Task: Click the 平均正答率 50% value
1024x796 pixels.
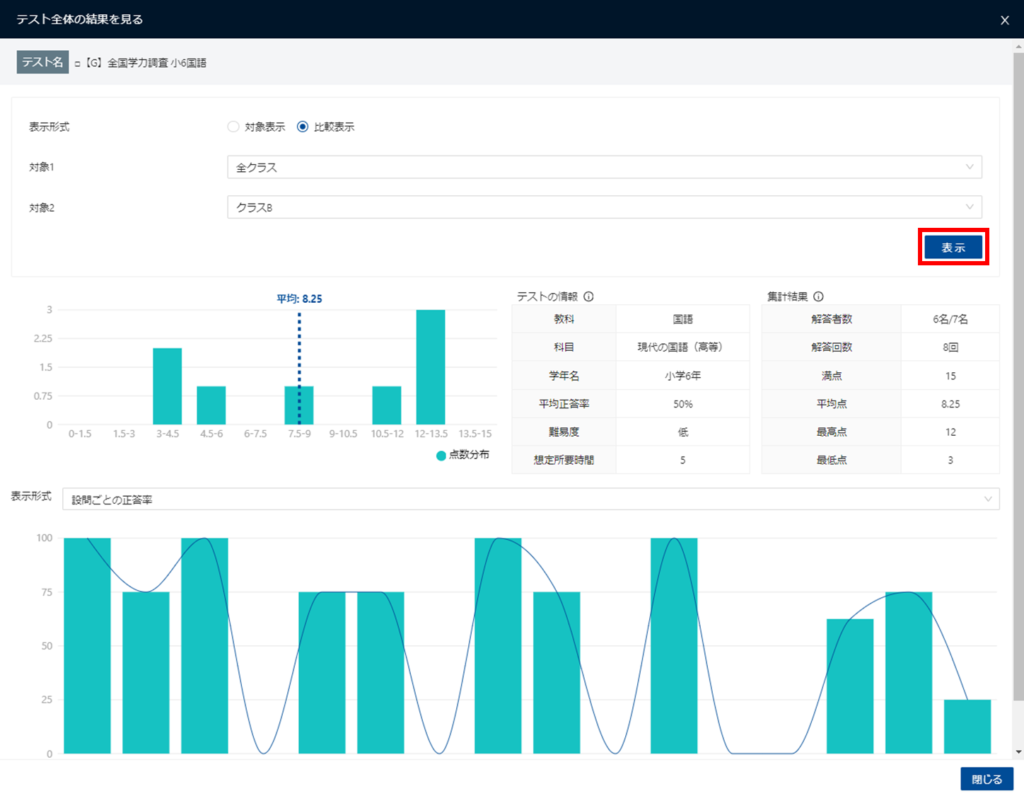Action: coord(682,404)
